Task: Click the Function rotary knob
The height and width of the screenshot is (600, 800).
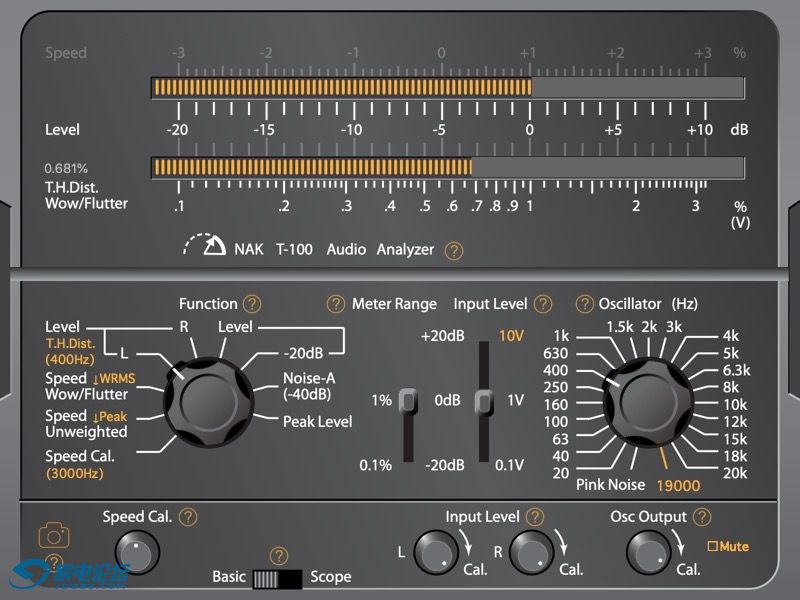Action: [x=209, y=402]
